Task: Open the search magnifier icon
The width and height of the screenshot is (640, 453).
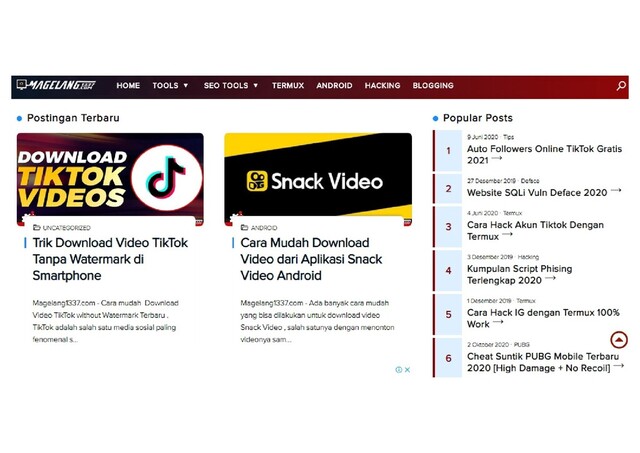Action: (x=621, y=85)
